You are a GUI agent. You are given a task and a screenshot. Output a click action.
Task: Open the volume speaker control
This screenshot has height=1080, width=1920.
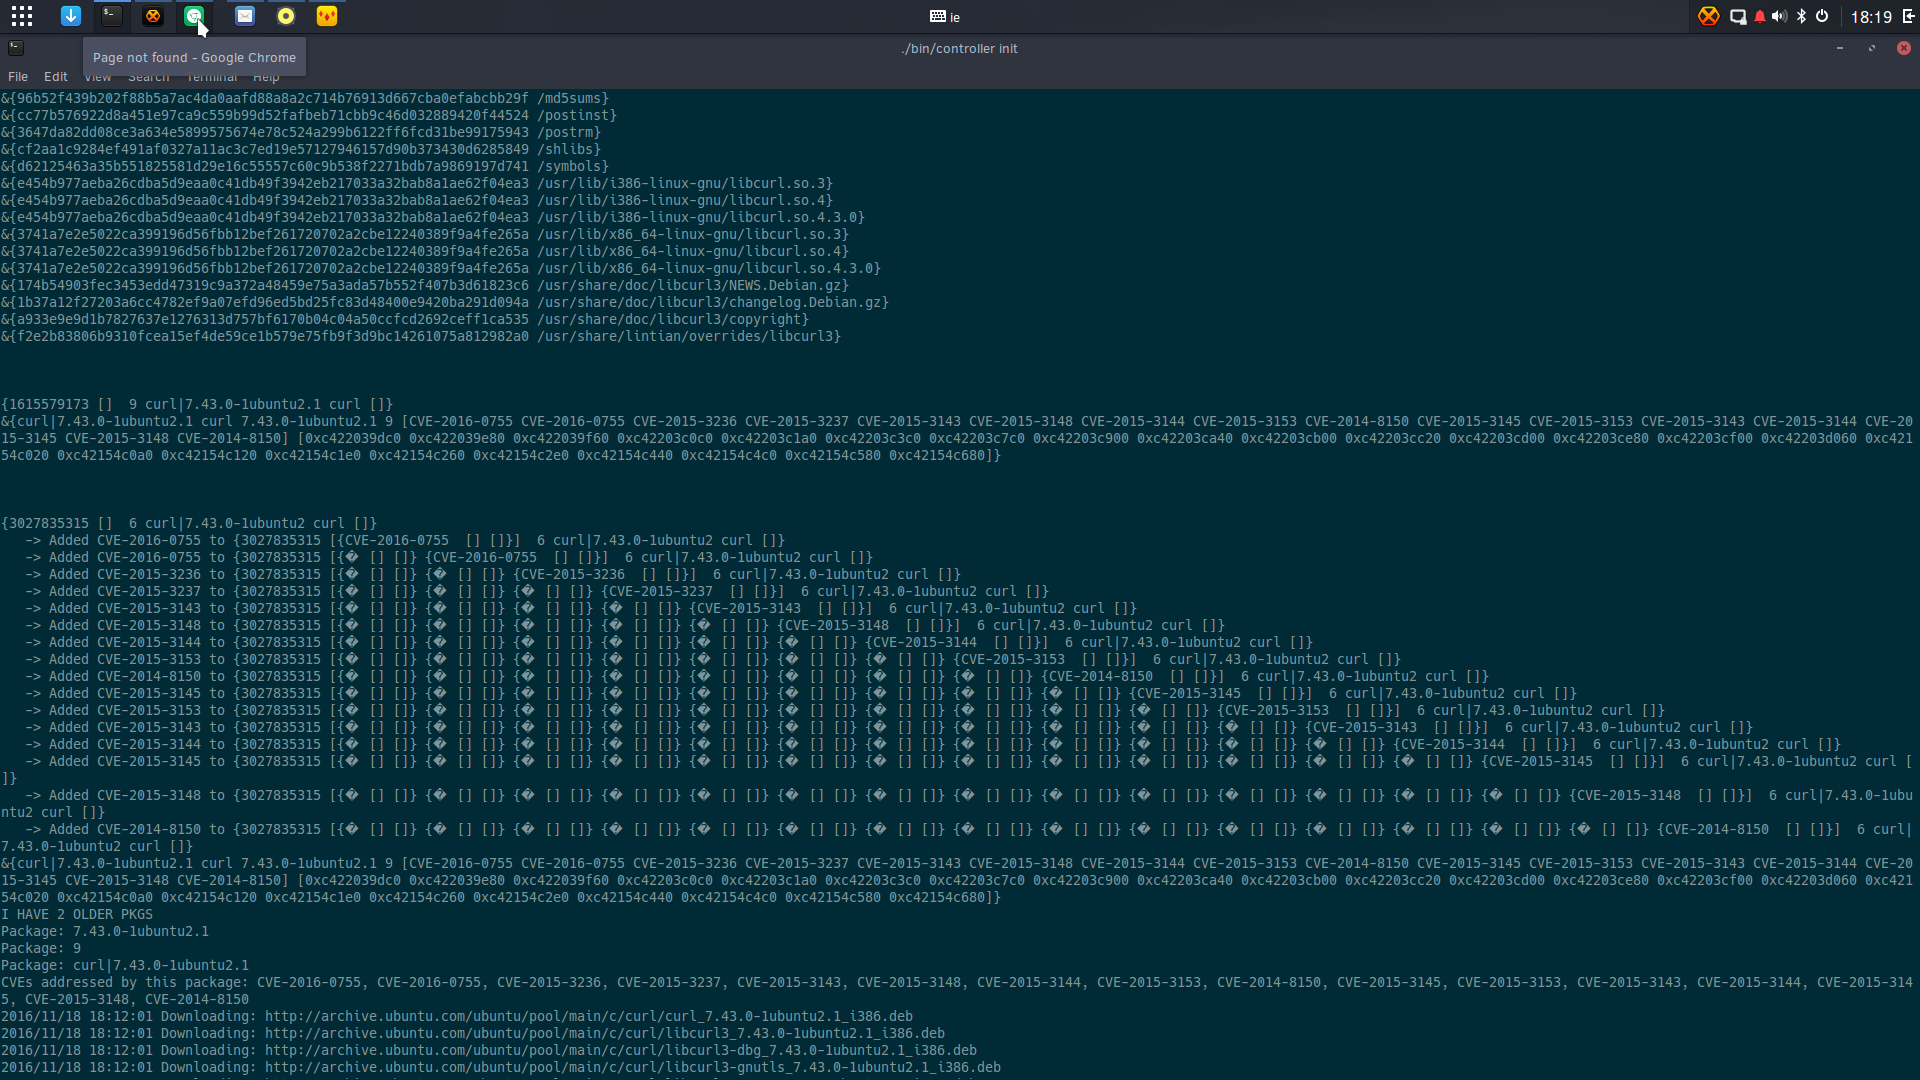(x=1780, y=17)
